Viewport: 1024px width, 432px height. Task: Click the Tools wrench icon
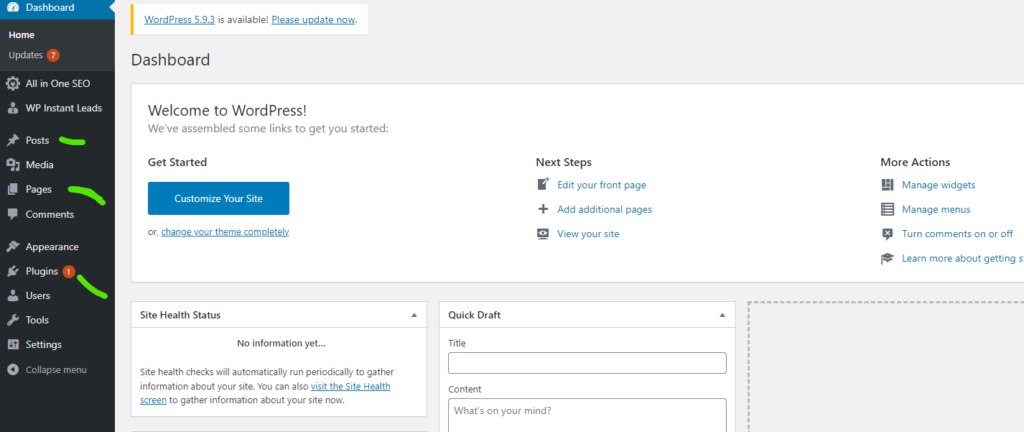(x=12, y=320)
